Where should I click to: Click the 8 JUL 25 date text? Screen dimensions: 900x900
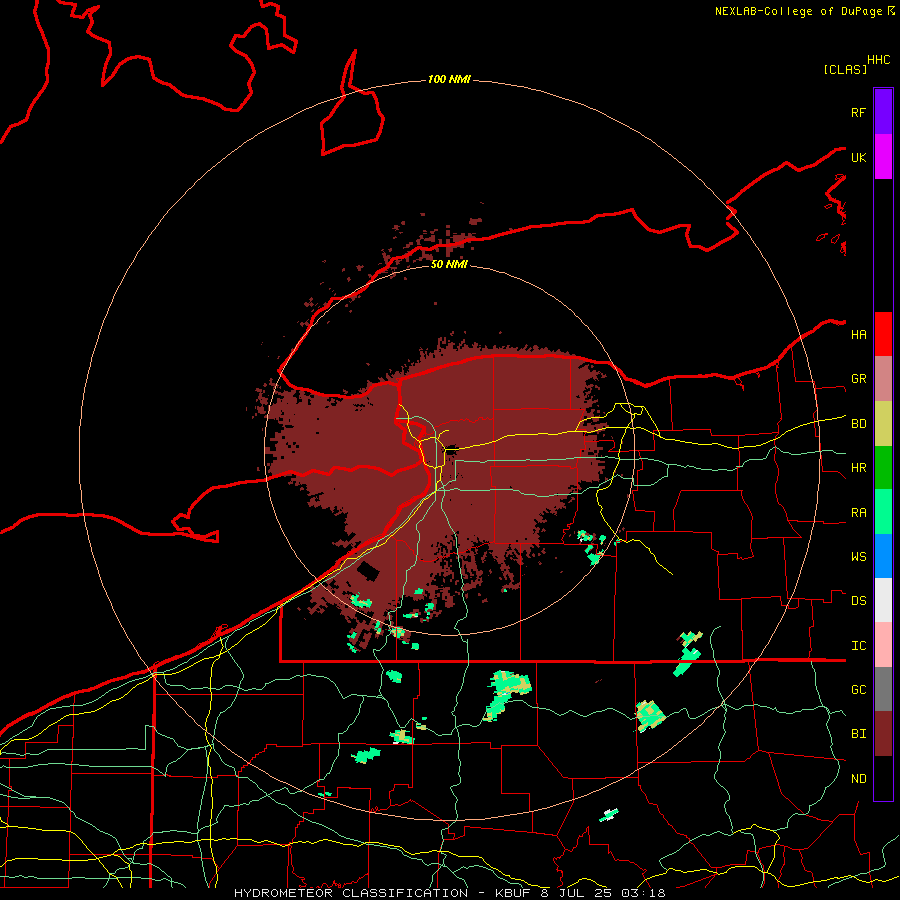(x=576, y=893)
